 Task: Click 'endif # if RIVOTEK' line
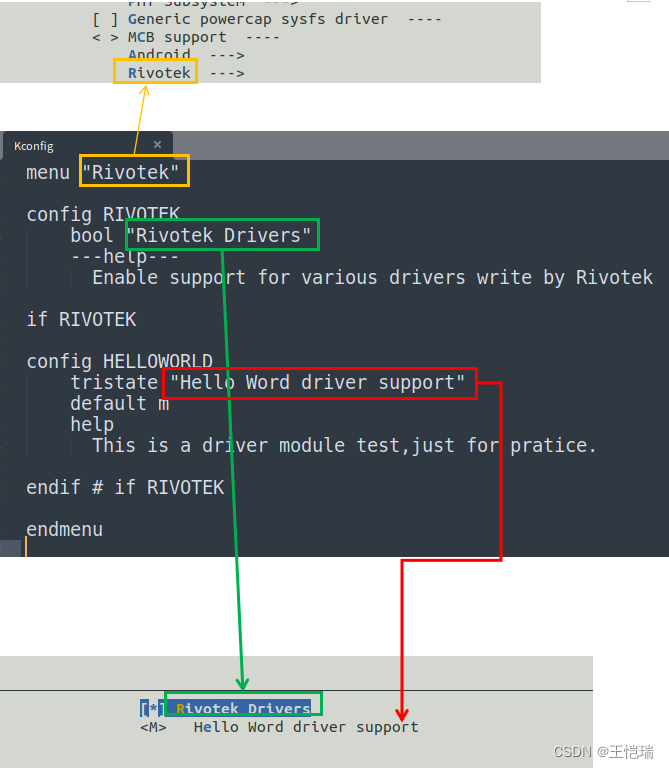[x=125, y=488]
